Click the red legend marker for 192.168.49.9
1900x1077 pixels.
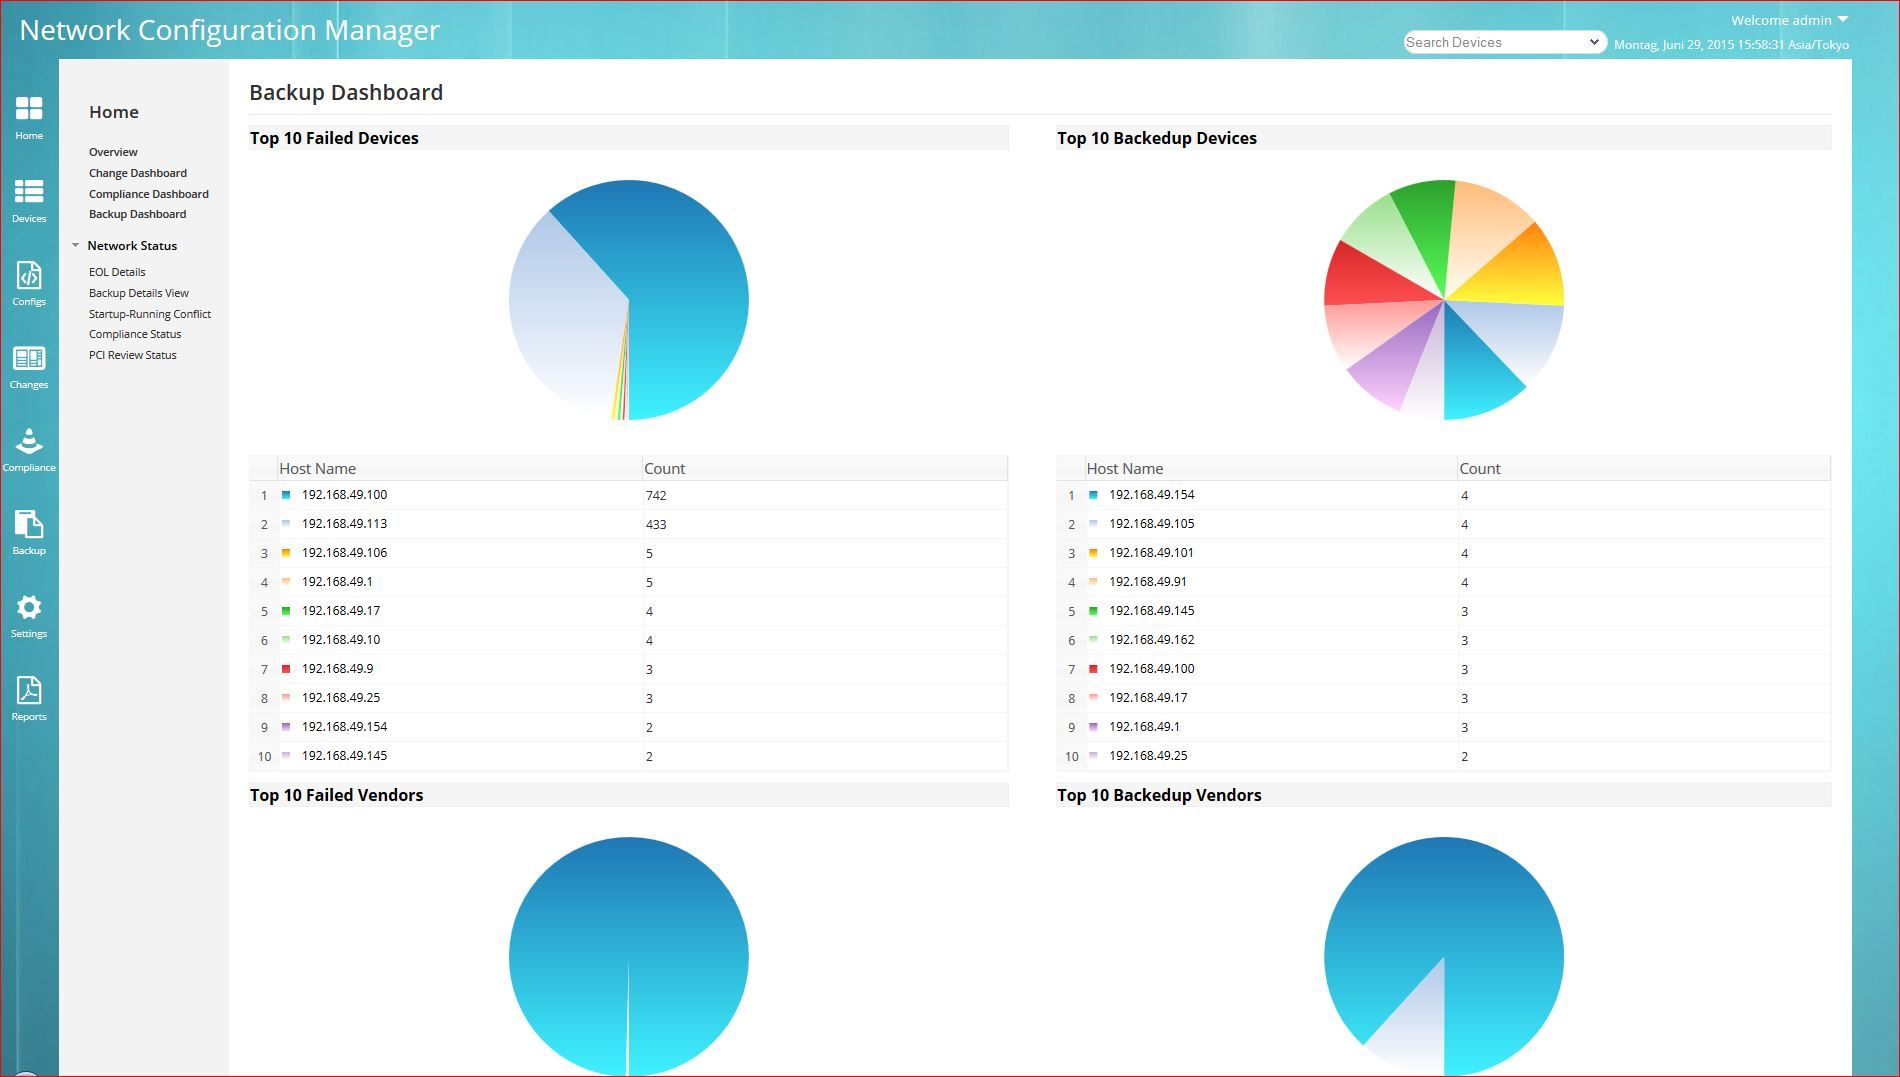tap(286, 668)
